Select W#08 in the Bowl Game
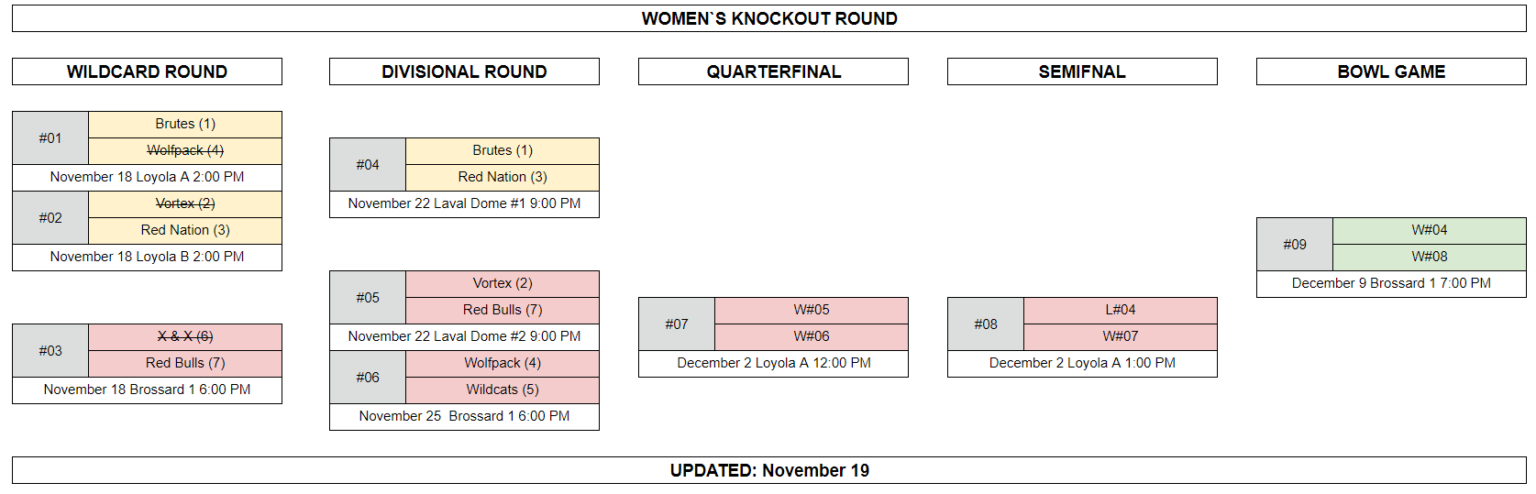The image size is (1536, 494). tap(1430, 257)
